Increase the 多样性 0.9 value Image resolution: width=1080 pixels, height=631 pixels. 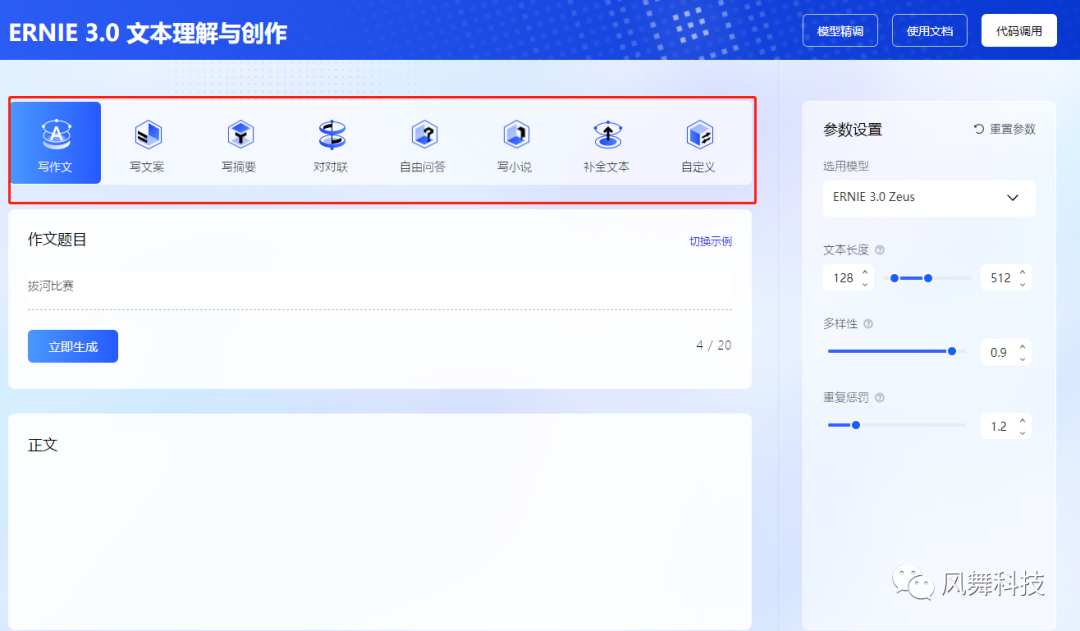(1022, 346)
